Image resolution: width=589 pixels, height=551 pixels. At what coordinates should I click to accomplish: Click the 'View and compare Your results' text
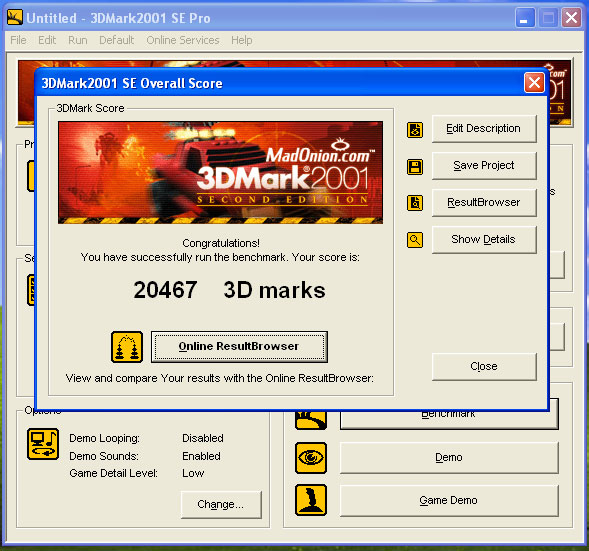(220, 378)
